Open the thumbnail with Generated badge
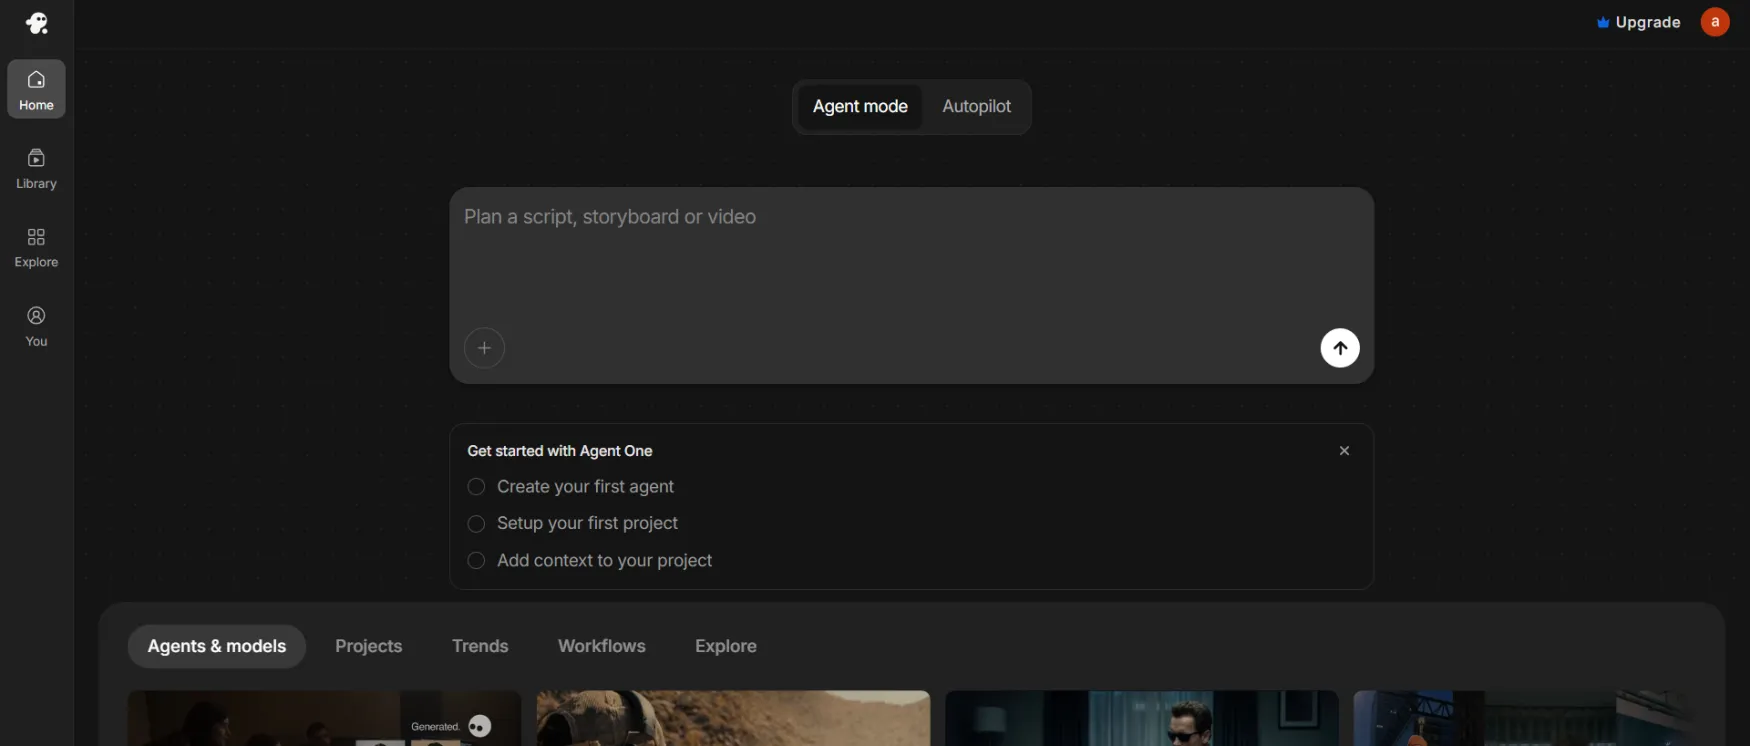This screenshot has height=746, width=1750. [x=324, y=718]
